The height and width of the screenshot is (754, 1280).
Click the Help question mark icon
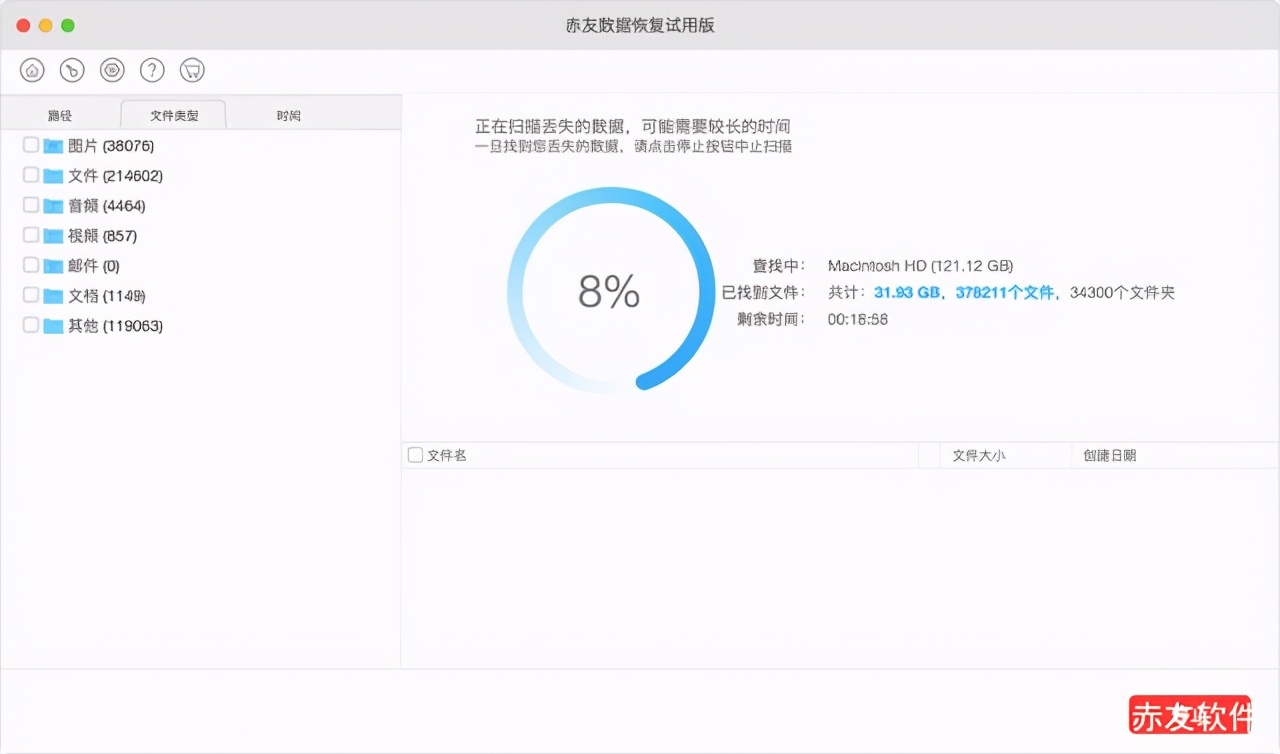coord(152,69)
